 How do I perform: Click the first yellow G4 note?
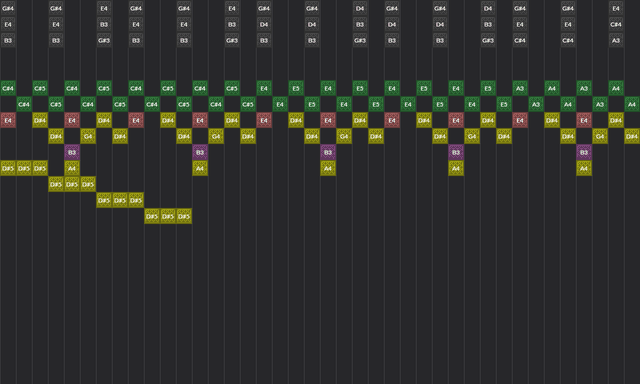88,136
